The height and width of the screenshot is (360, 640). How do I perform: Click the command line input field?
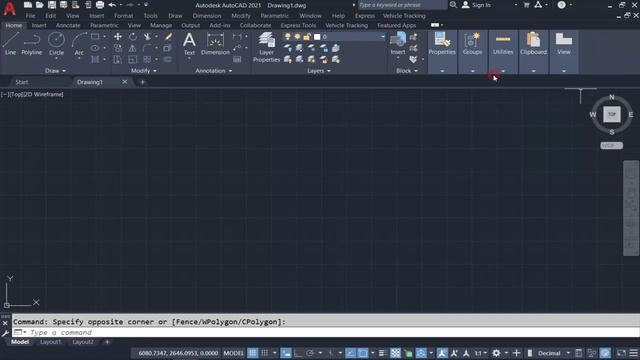[327, 332]
